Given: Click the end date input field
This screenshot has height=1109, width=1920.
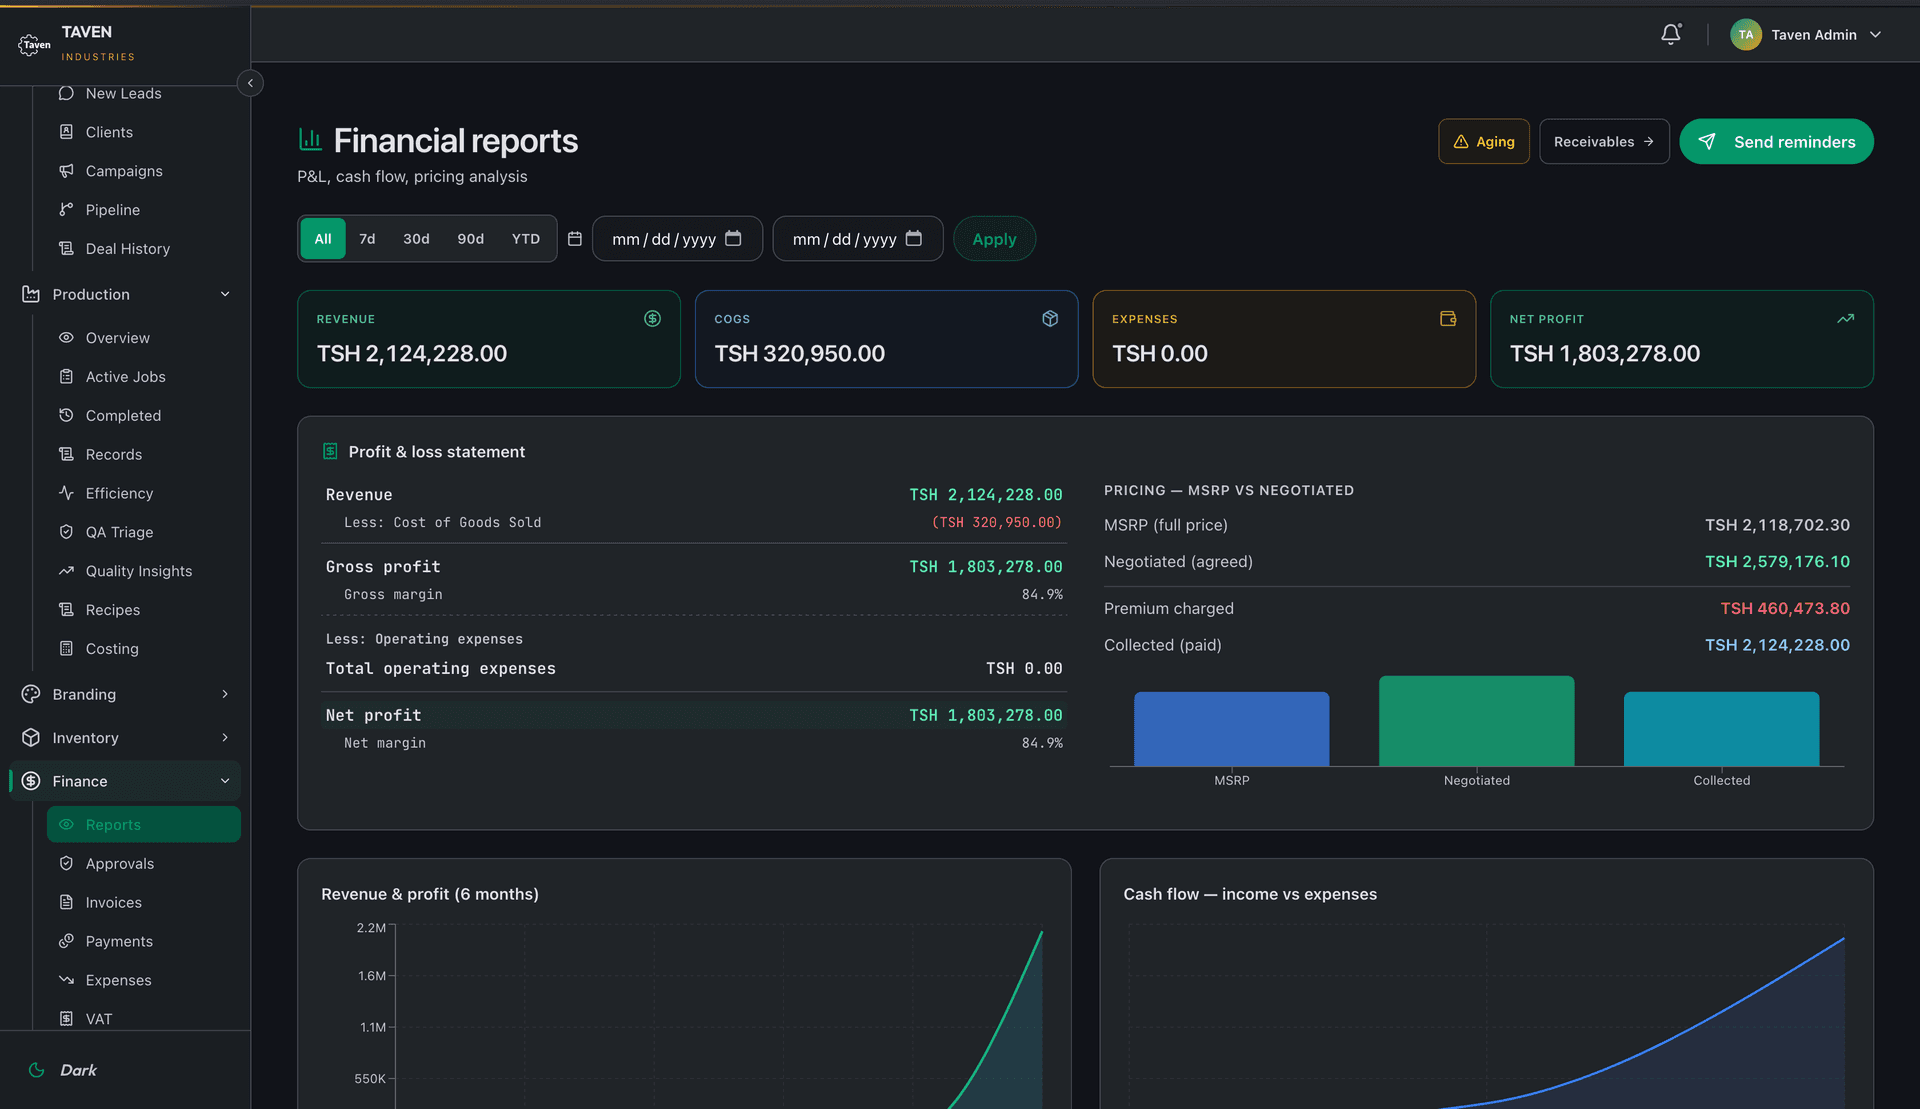Looking at the screenshot, I should (x=845, y=239).
